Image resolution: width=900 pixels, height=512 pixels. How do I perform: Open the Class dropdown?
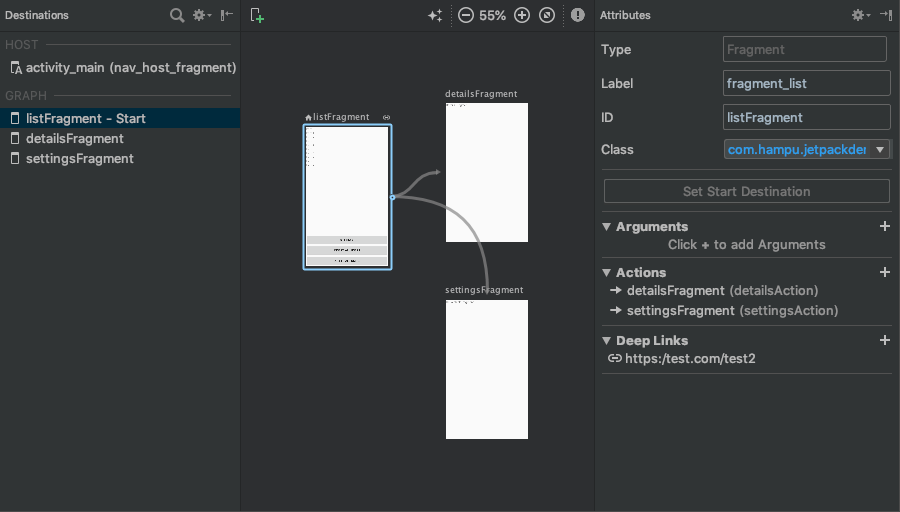click(x=880, y=150)
